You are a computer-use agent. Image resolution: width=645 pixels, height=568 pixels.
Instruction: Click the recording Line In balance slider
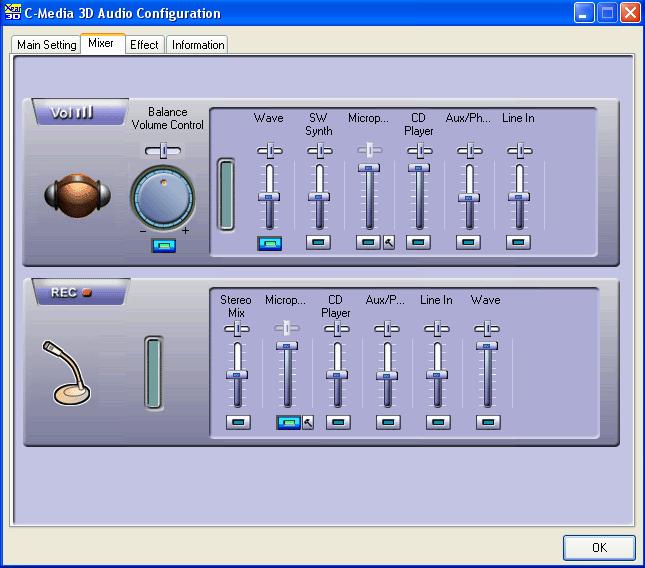pyautogui.click(x=437, y=329)
